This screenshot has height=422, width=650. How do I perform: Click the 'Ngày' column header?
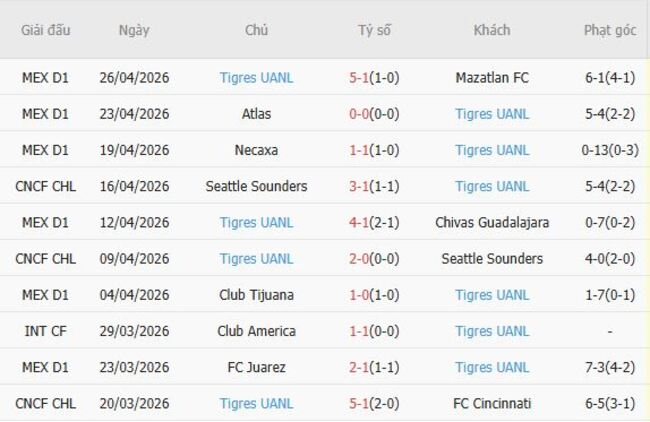click(134, 30)
